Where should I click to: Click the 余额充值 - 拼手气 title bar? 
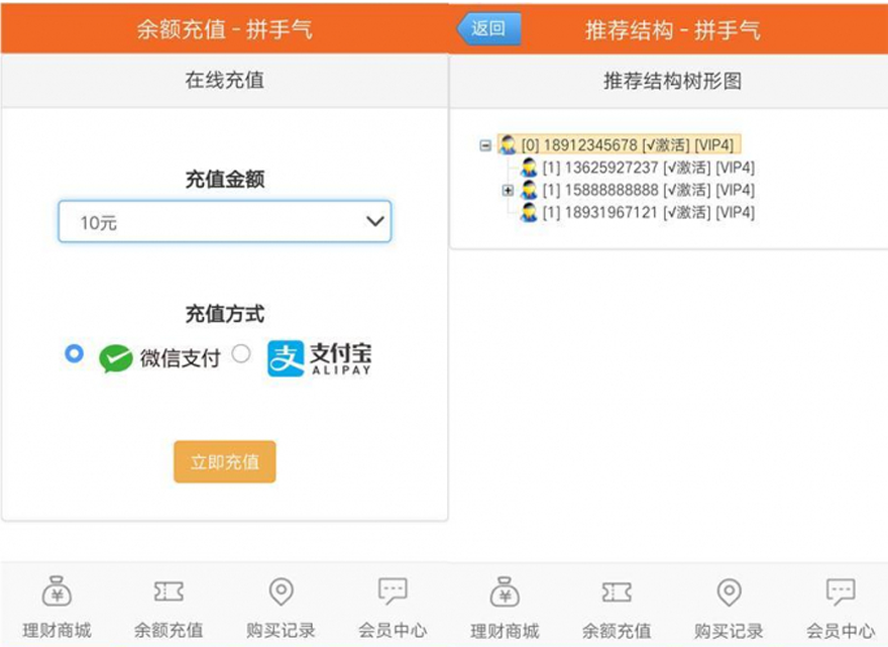coord(225,29)
